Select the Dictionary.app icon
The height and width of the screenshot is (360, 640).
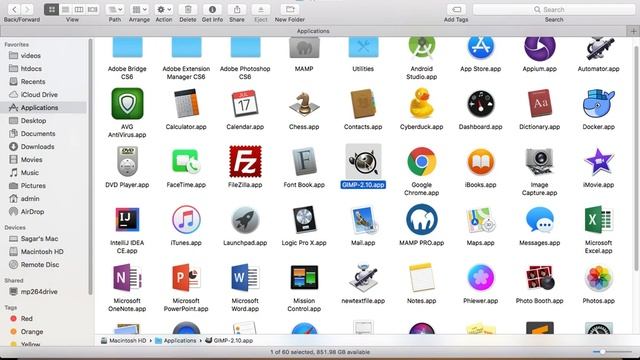coord(540,104)
